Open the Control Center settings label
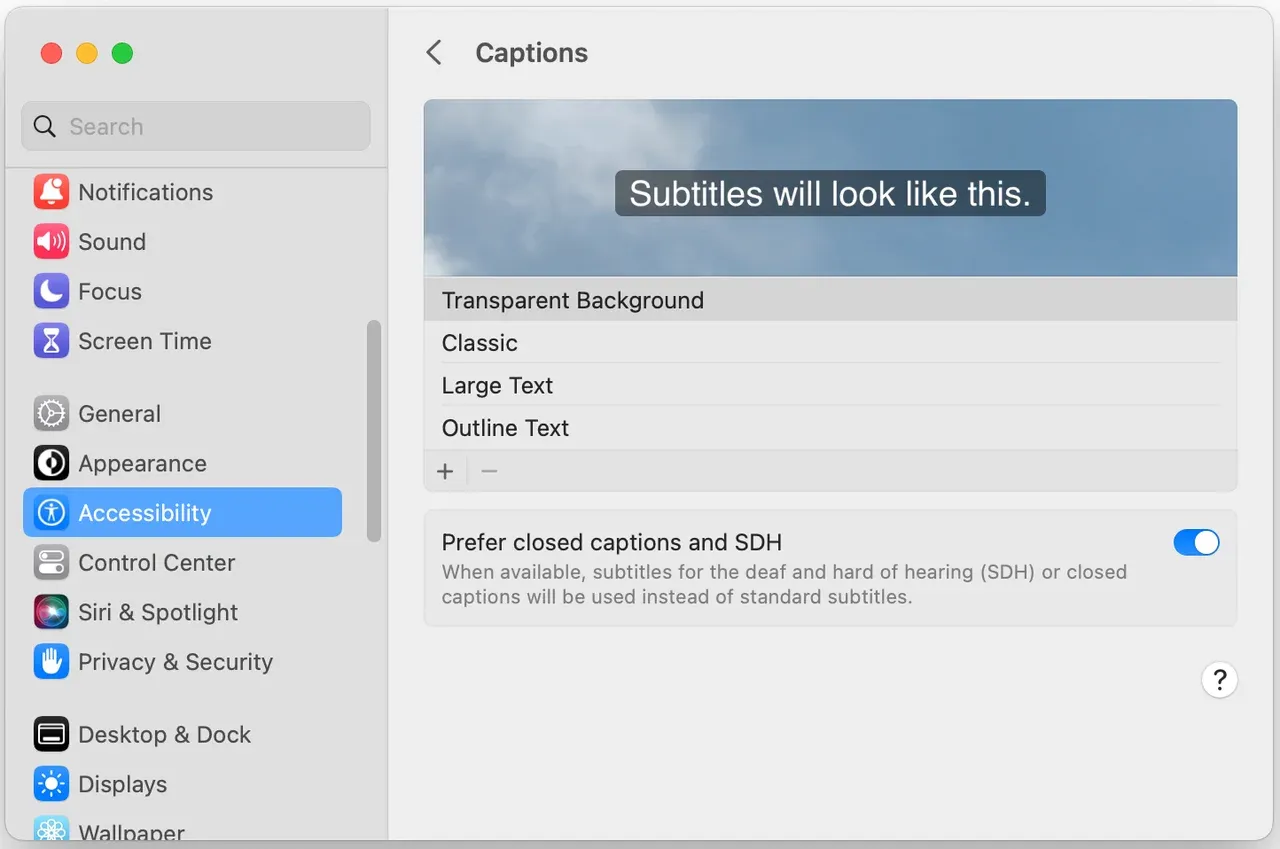This screenshot has height=849, width=1280. [157, 563]
